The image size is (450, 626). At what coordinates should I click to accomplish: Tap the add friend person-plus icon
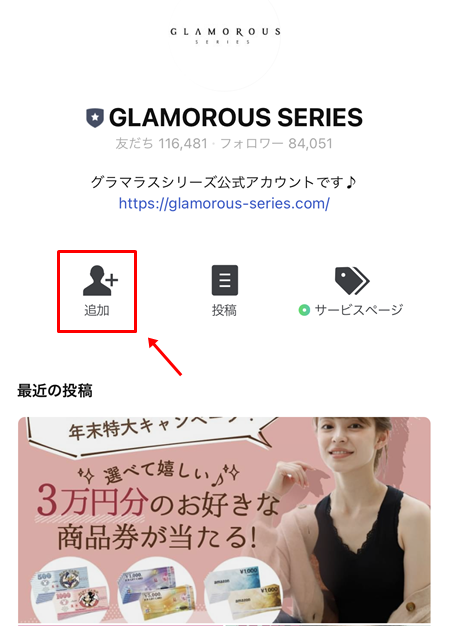(x=100, y=281)
